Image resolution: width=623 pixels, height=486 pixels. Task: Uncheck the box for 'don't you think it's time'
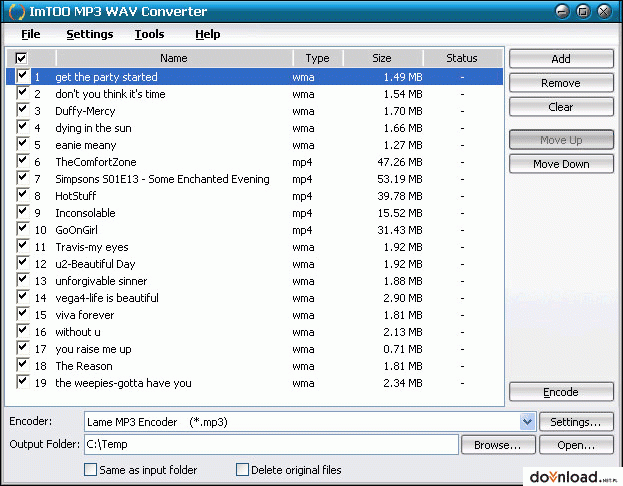[x=22, y=93]
